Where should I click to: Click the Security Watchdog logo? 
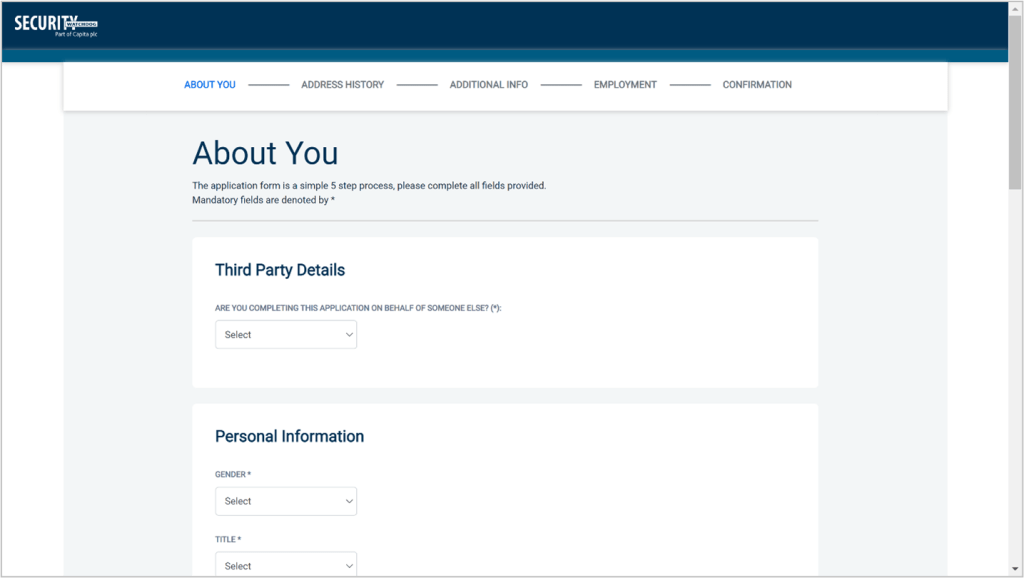55,26
